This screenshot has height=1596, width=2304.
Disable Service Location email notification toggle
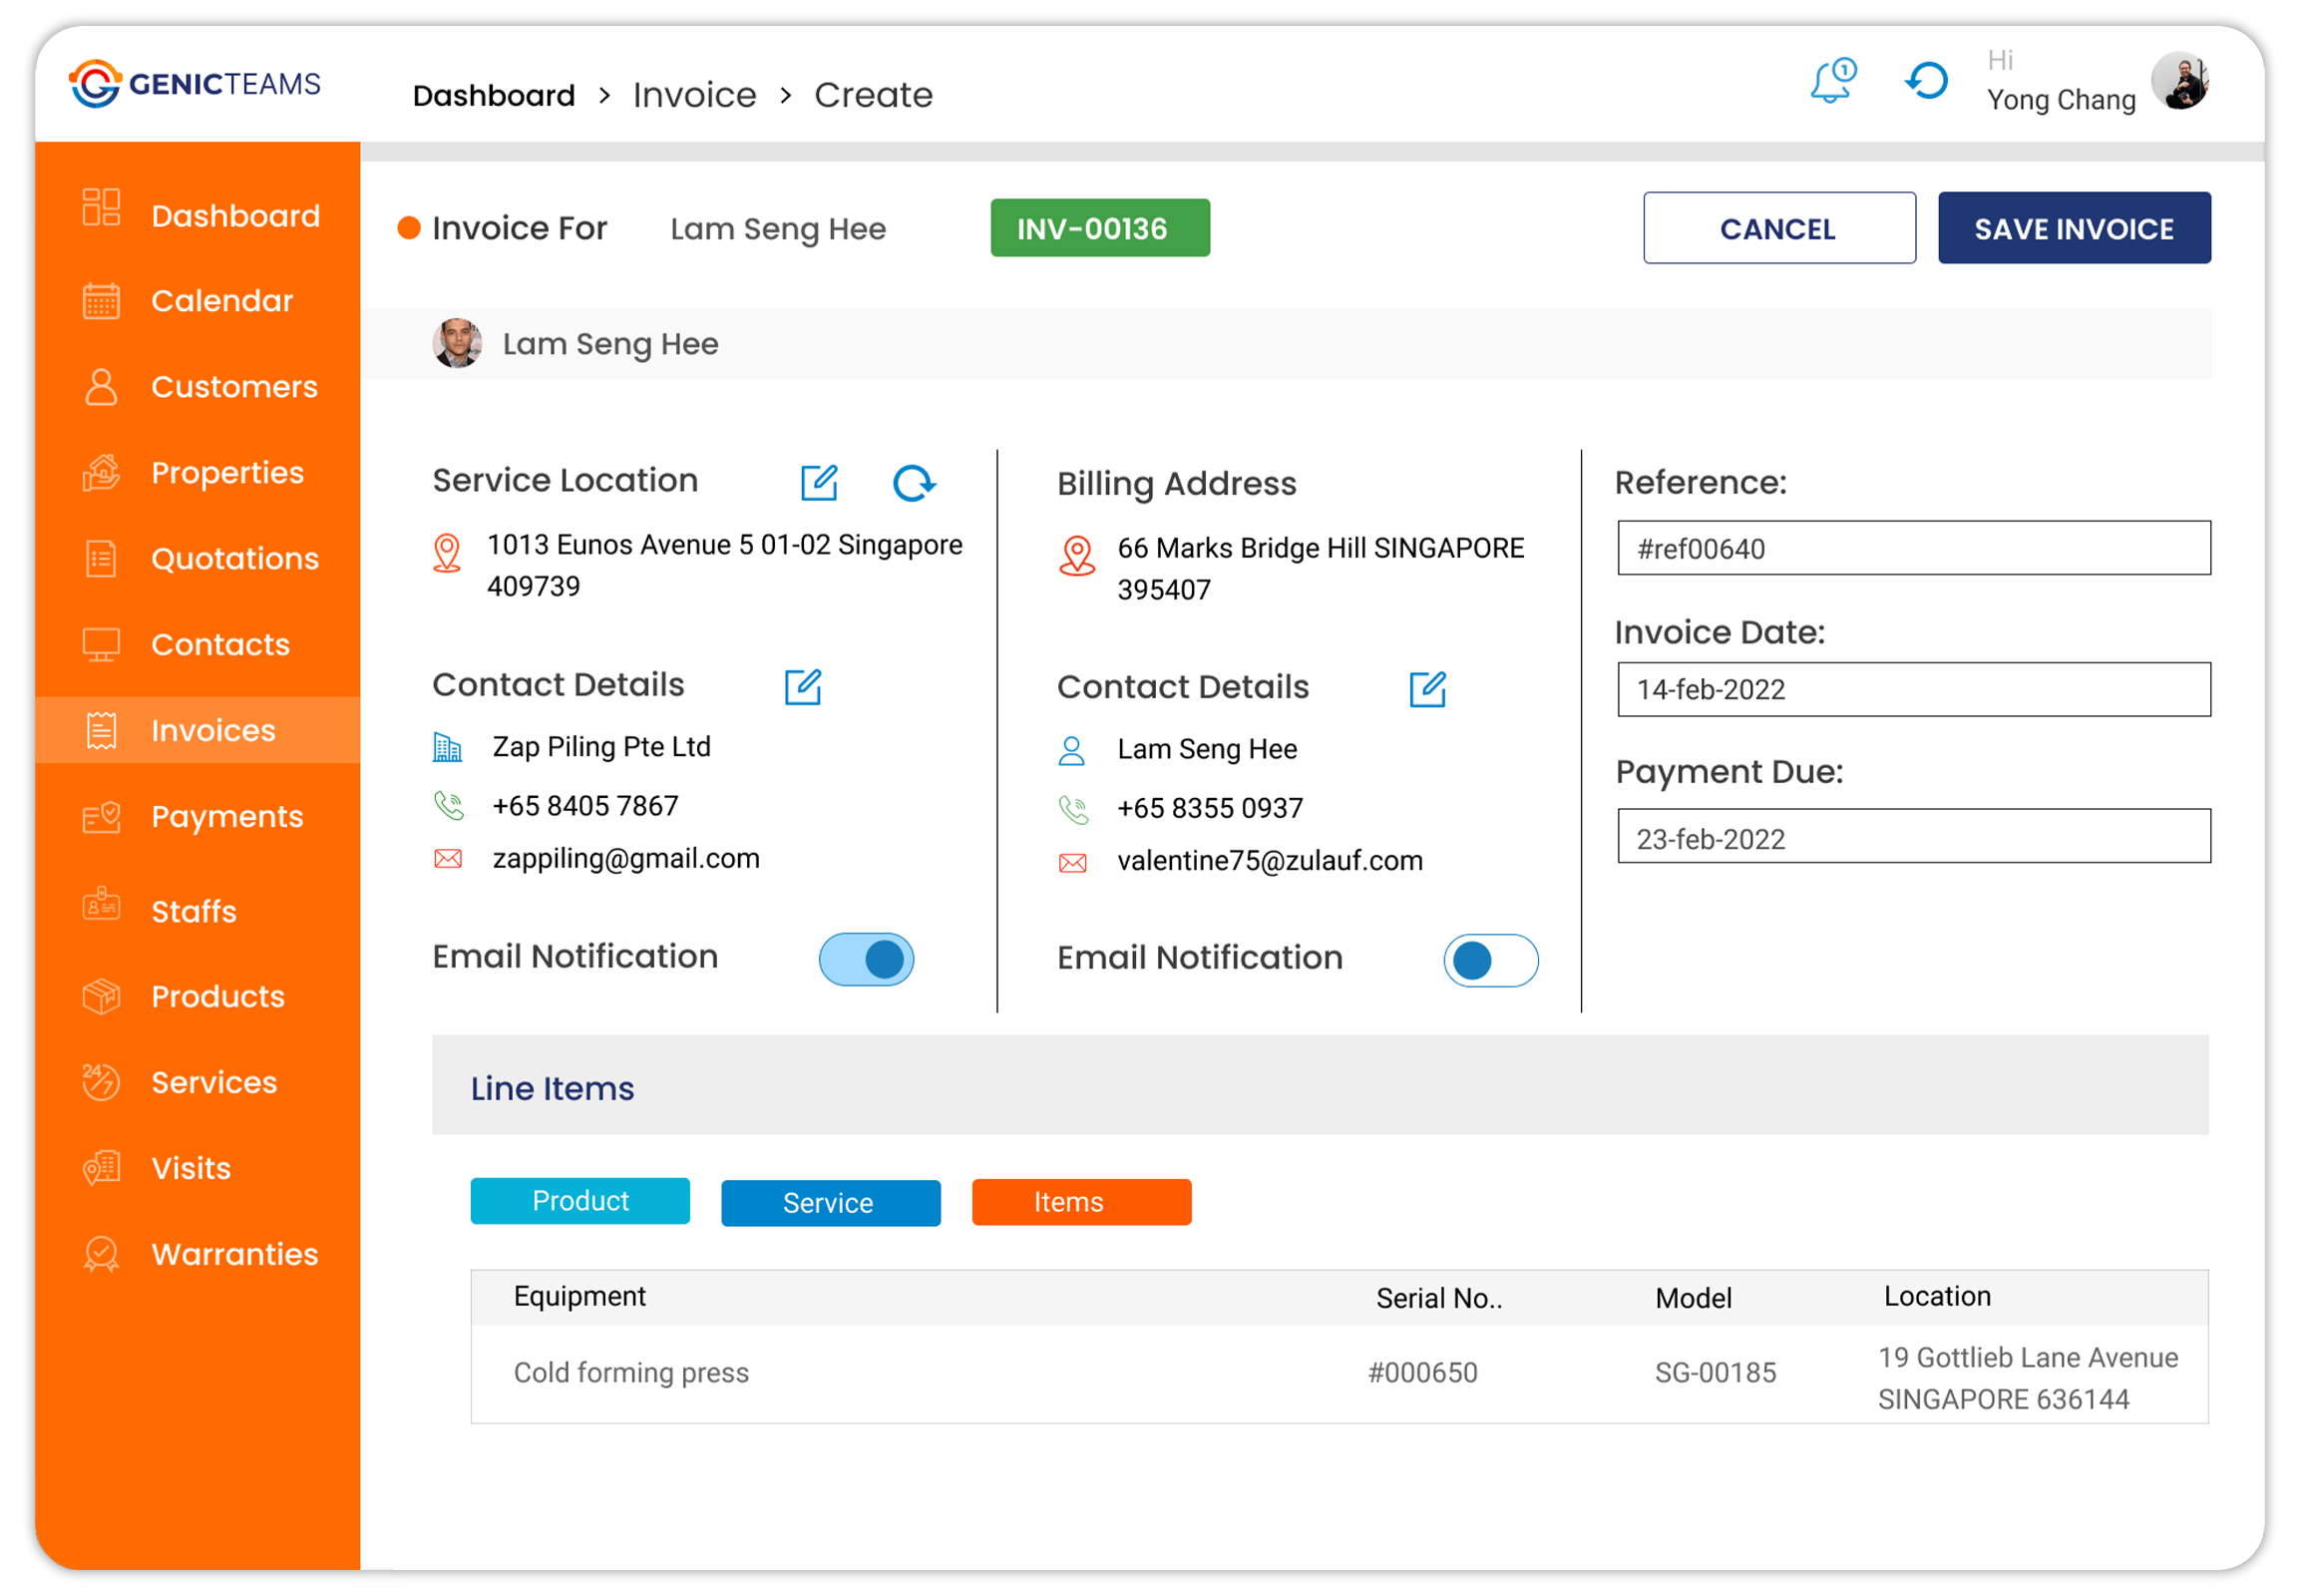click(867, 960)
